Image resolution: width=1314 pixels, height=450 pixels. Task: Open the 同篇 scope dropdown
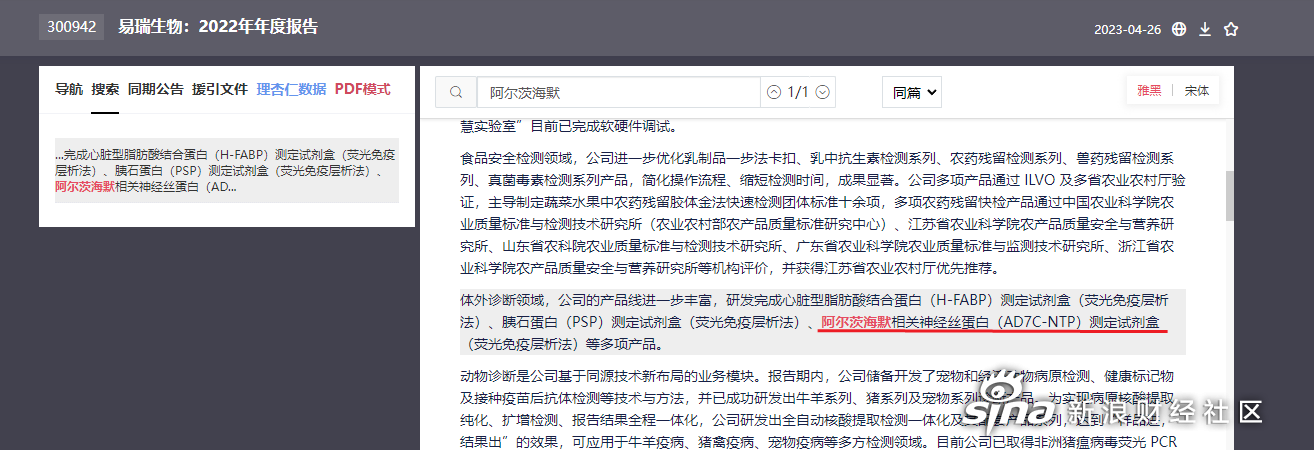tap(912, 92)
